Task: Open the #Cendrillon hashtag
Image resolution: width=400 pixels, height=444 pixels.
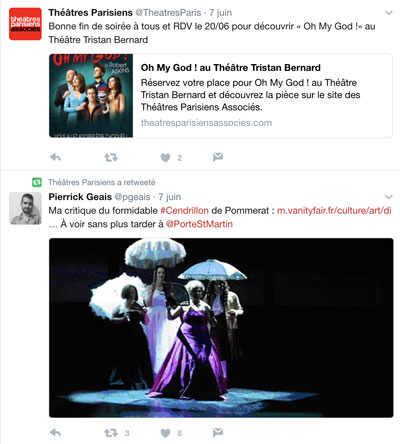Action: coord(184,211)
